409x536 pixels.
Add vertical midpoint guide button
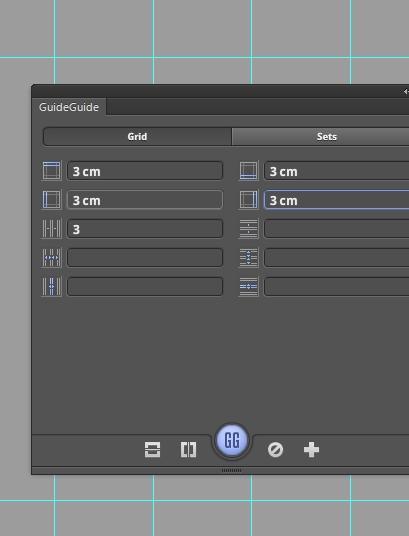[x=188, y=450]
